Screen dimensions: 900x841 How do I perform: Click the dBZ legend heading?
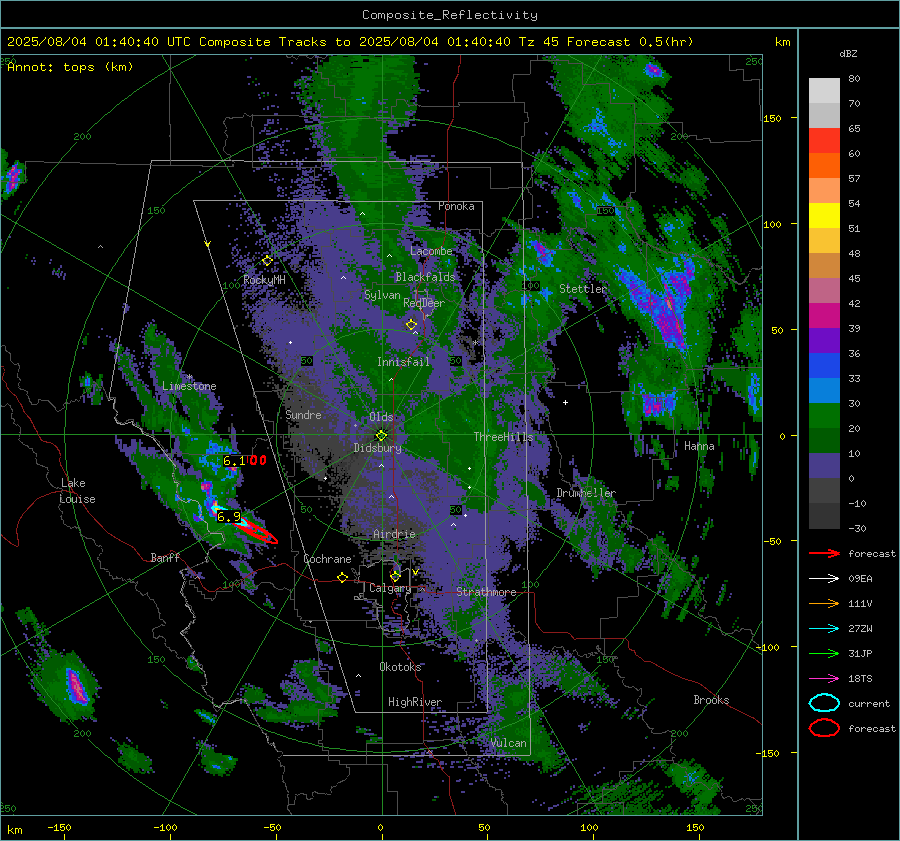click(848, 53)
